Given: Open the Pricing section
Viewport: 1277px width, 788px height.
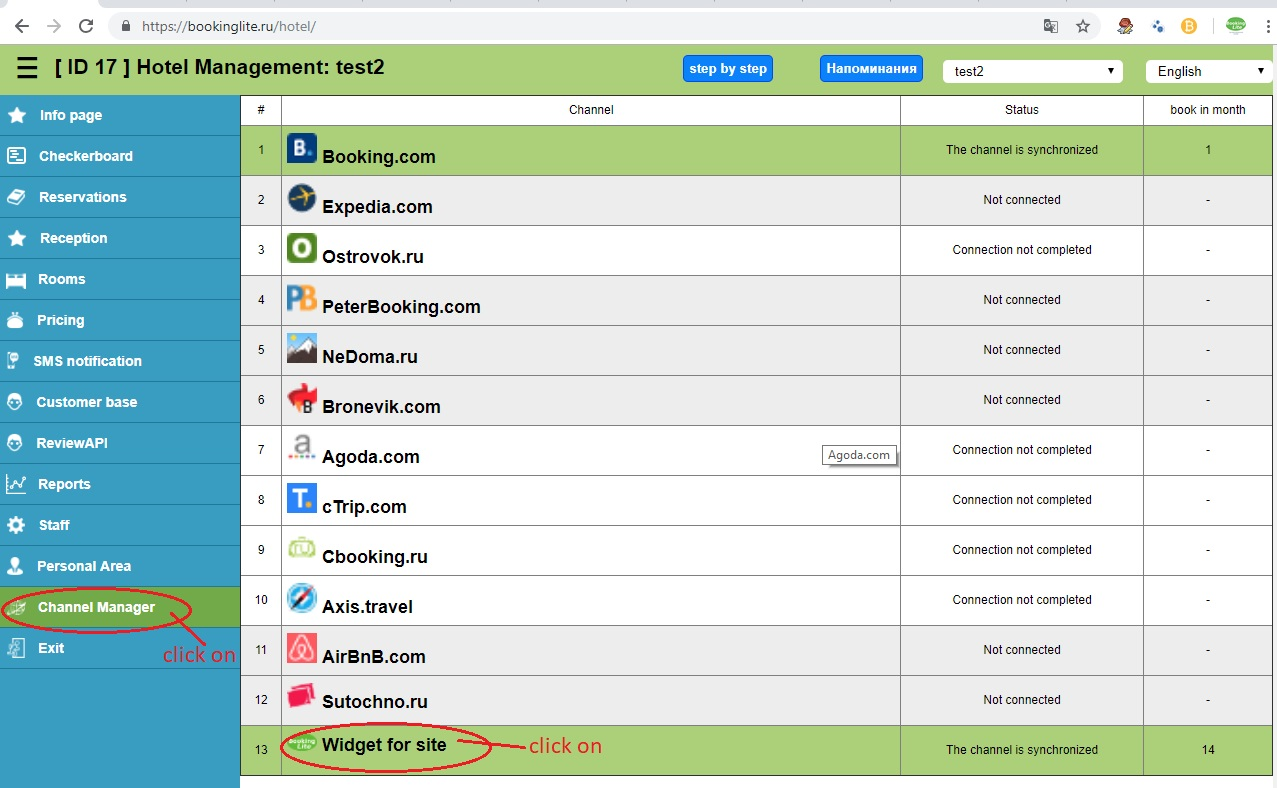Looking at the screenshot, I should click(120, 320).
